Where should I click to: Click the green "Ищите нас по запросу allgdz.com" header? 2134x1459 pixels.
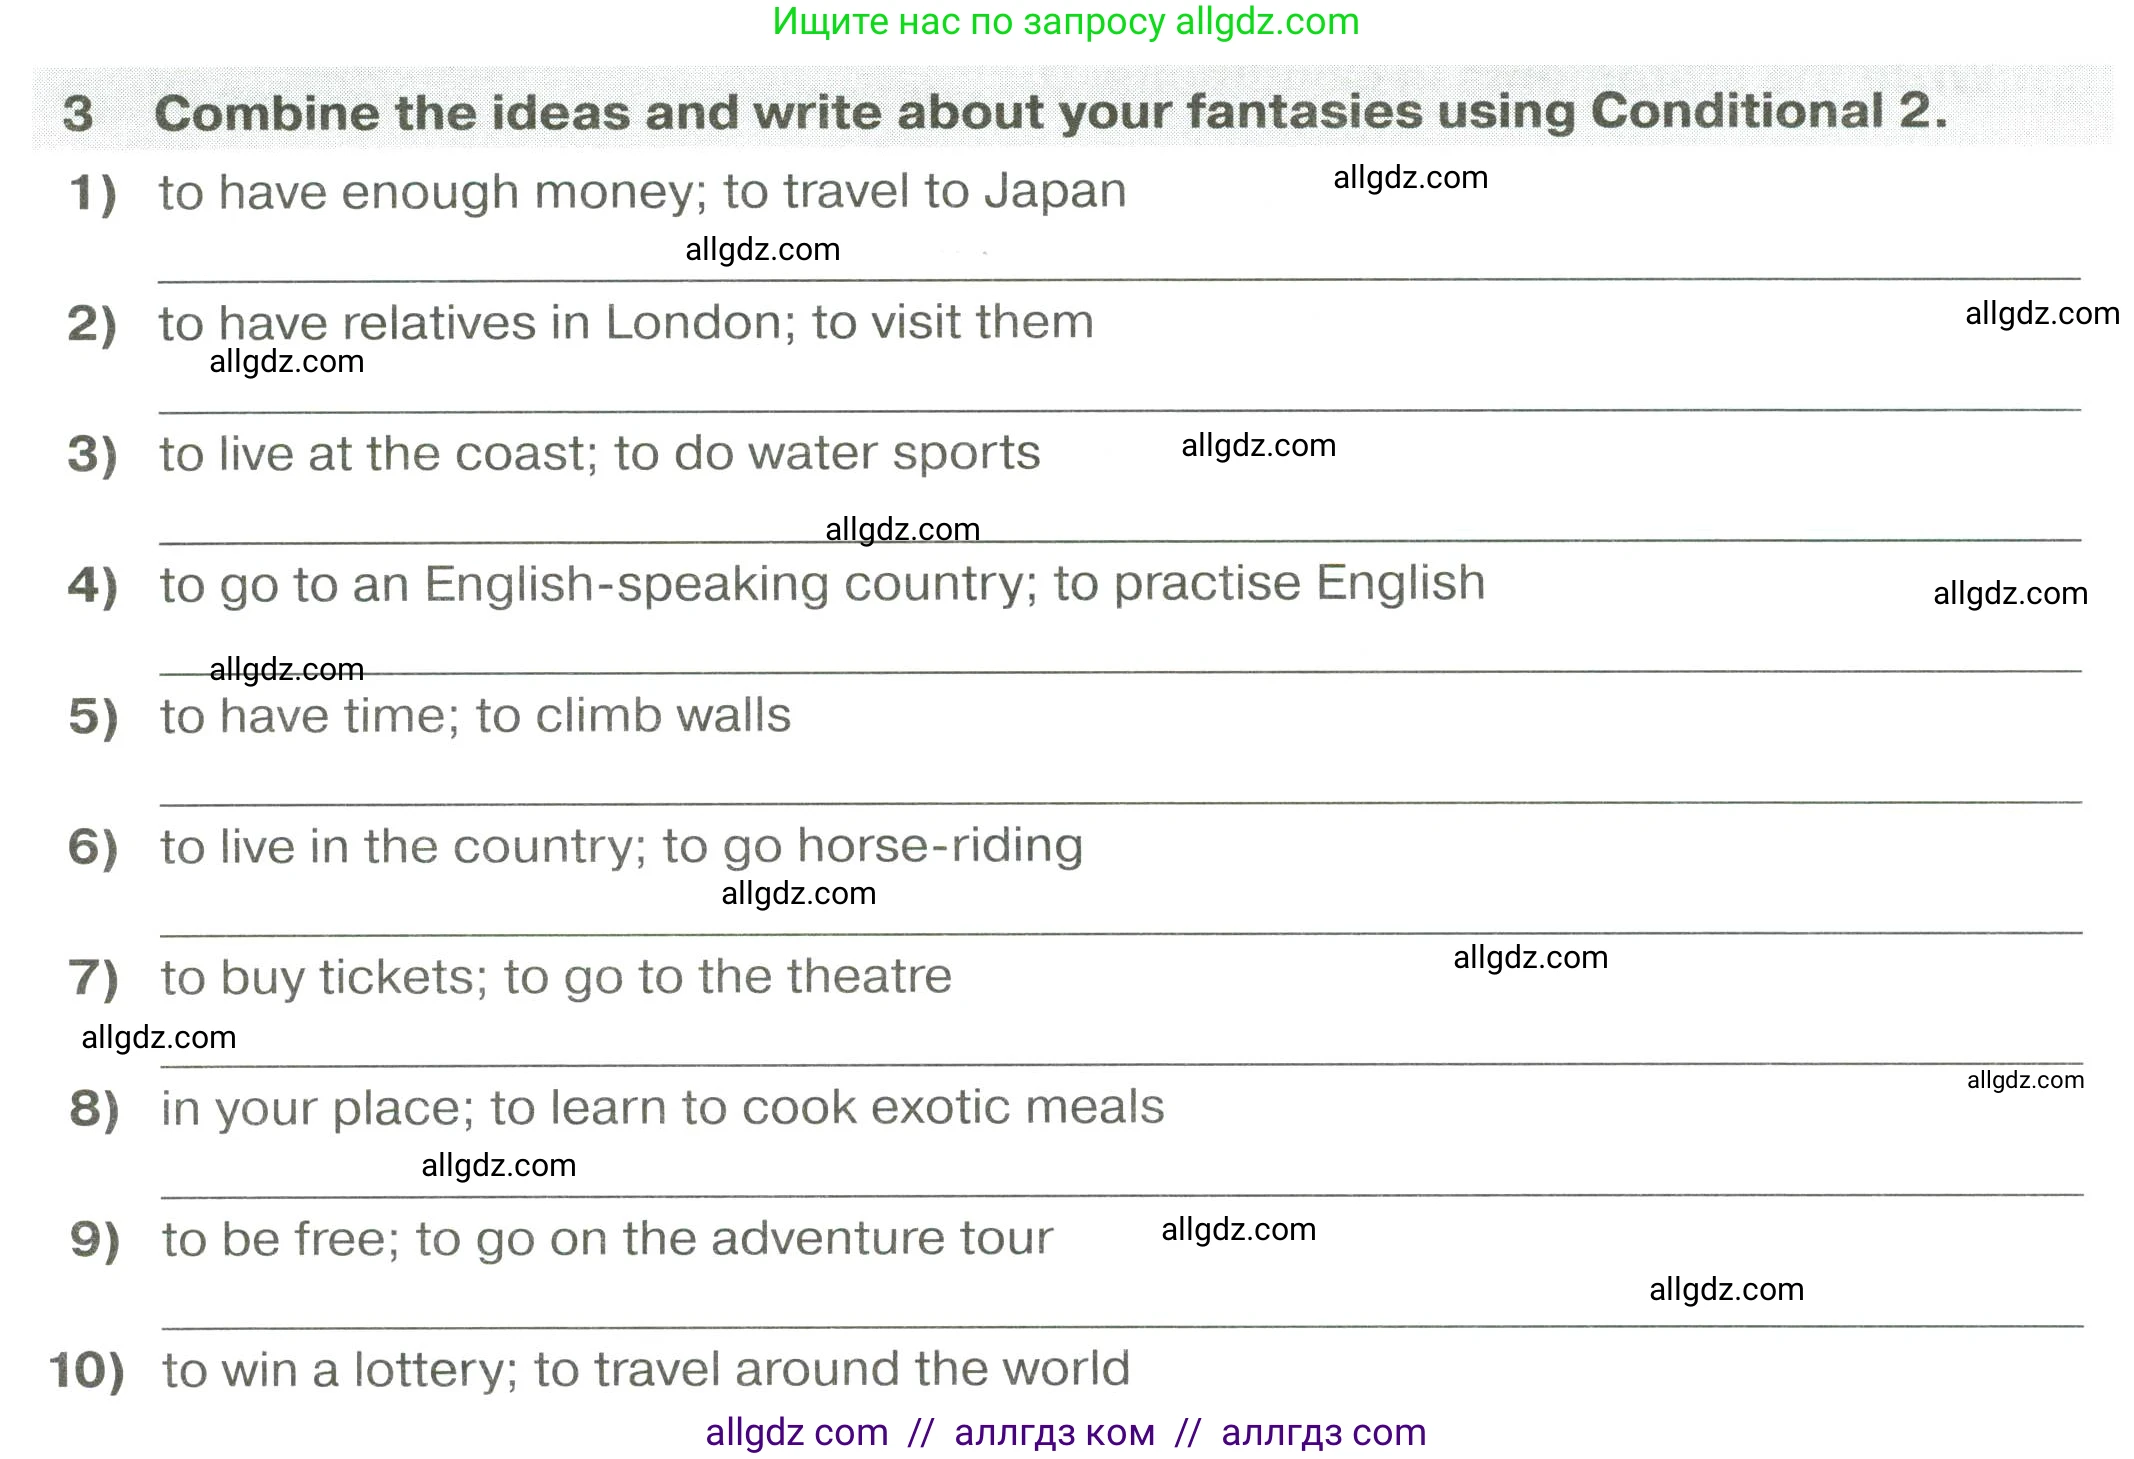point(1066,22)
